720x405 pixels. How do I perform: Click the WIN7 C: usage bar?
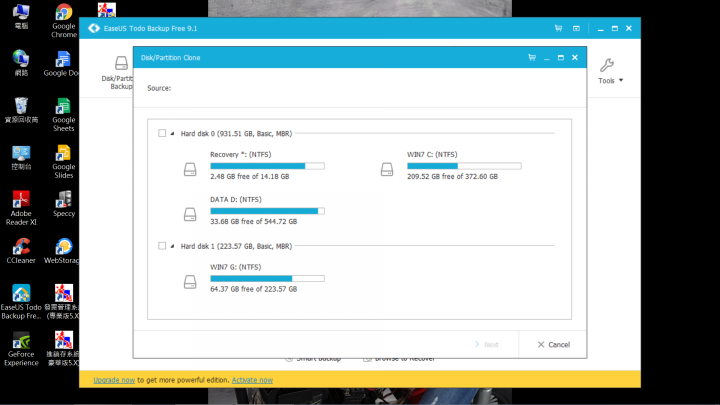(464, 166)
